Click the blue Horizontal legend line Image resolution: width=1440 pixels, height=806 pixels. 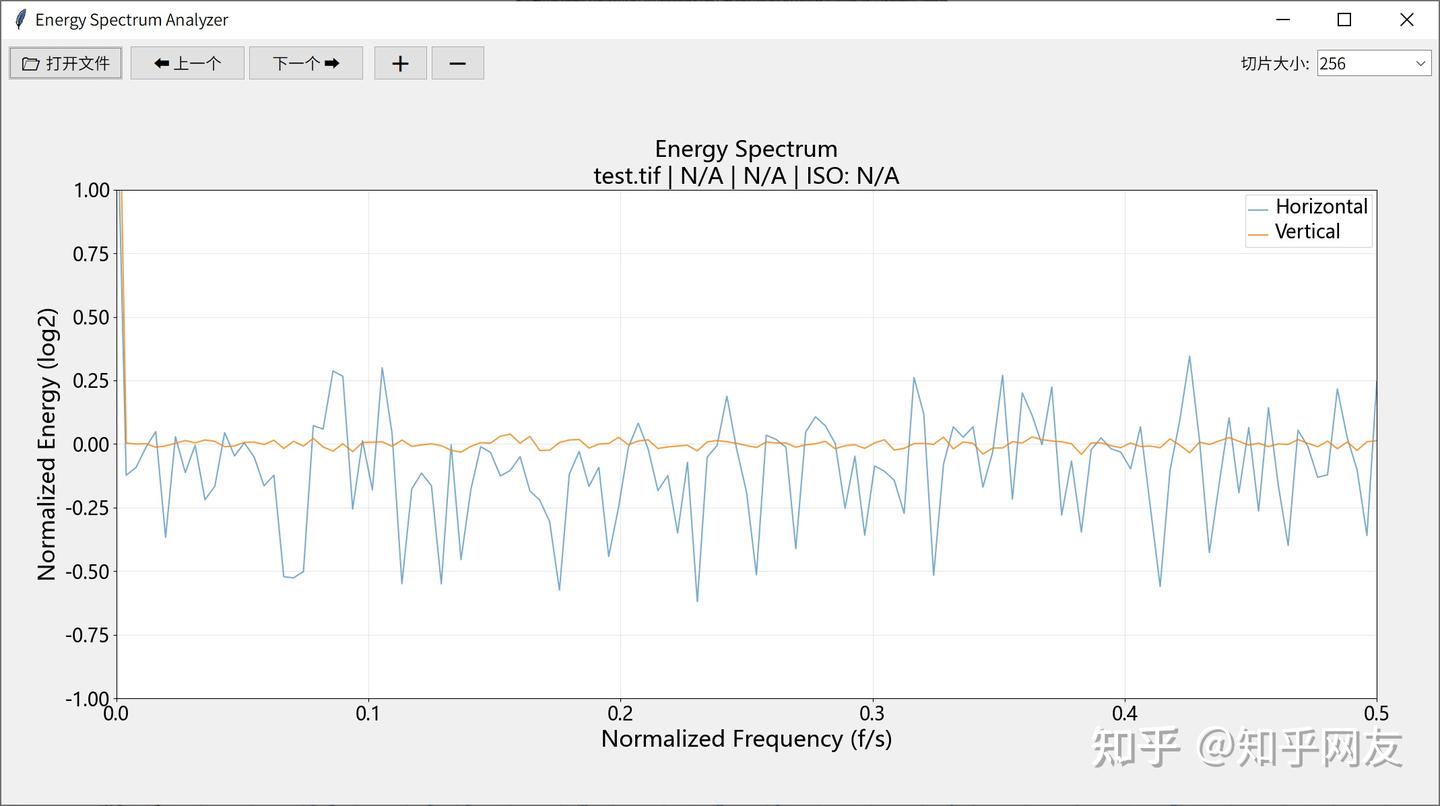point(1258,208)
